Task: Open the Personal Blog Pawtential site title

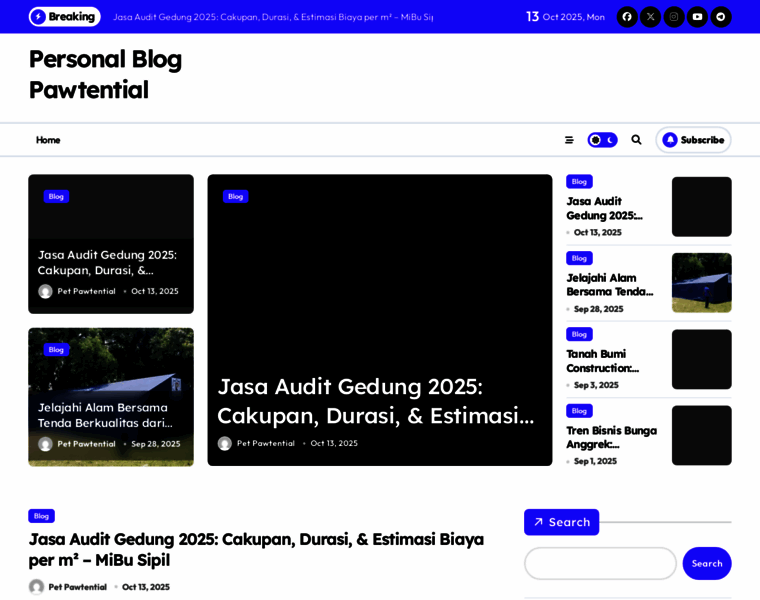Action: (105, 74)
